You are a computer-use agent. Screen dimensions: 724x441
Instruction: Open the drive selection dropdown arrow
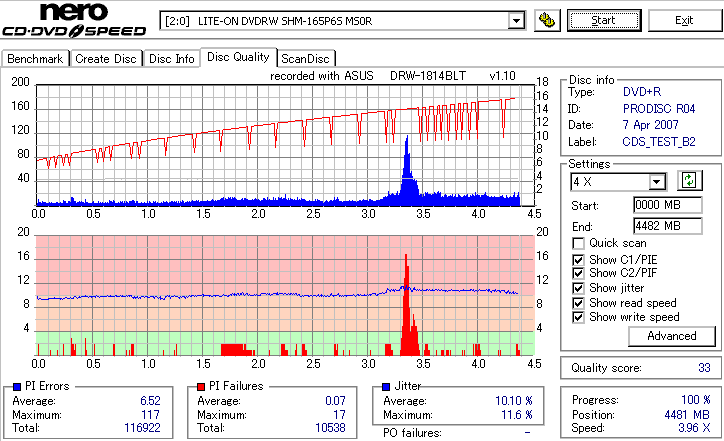pyautogui.click(x=516, y=21)
